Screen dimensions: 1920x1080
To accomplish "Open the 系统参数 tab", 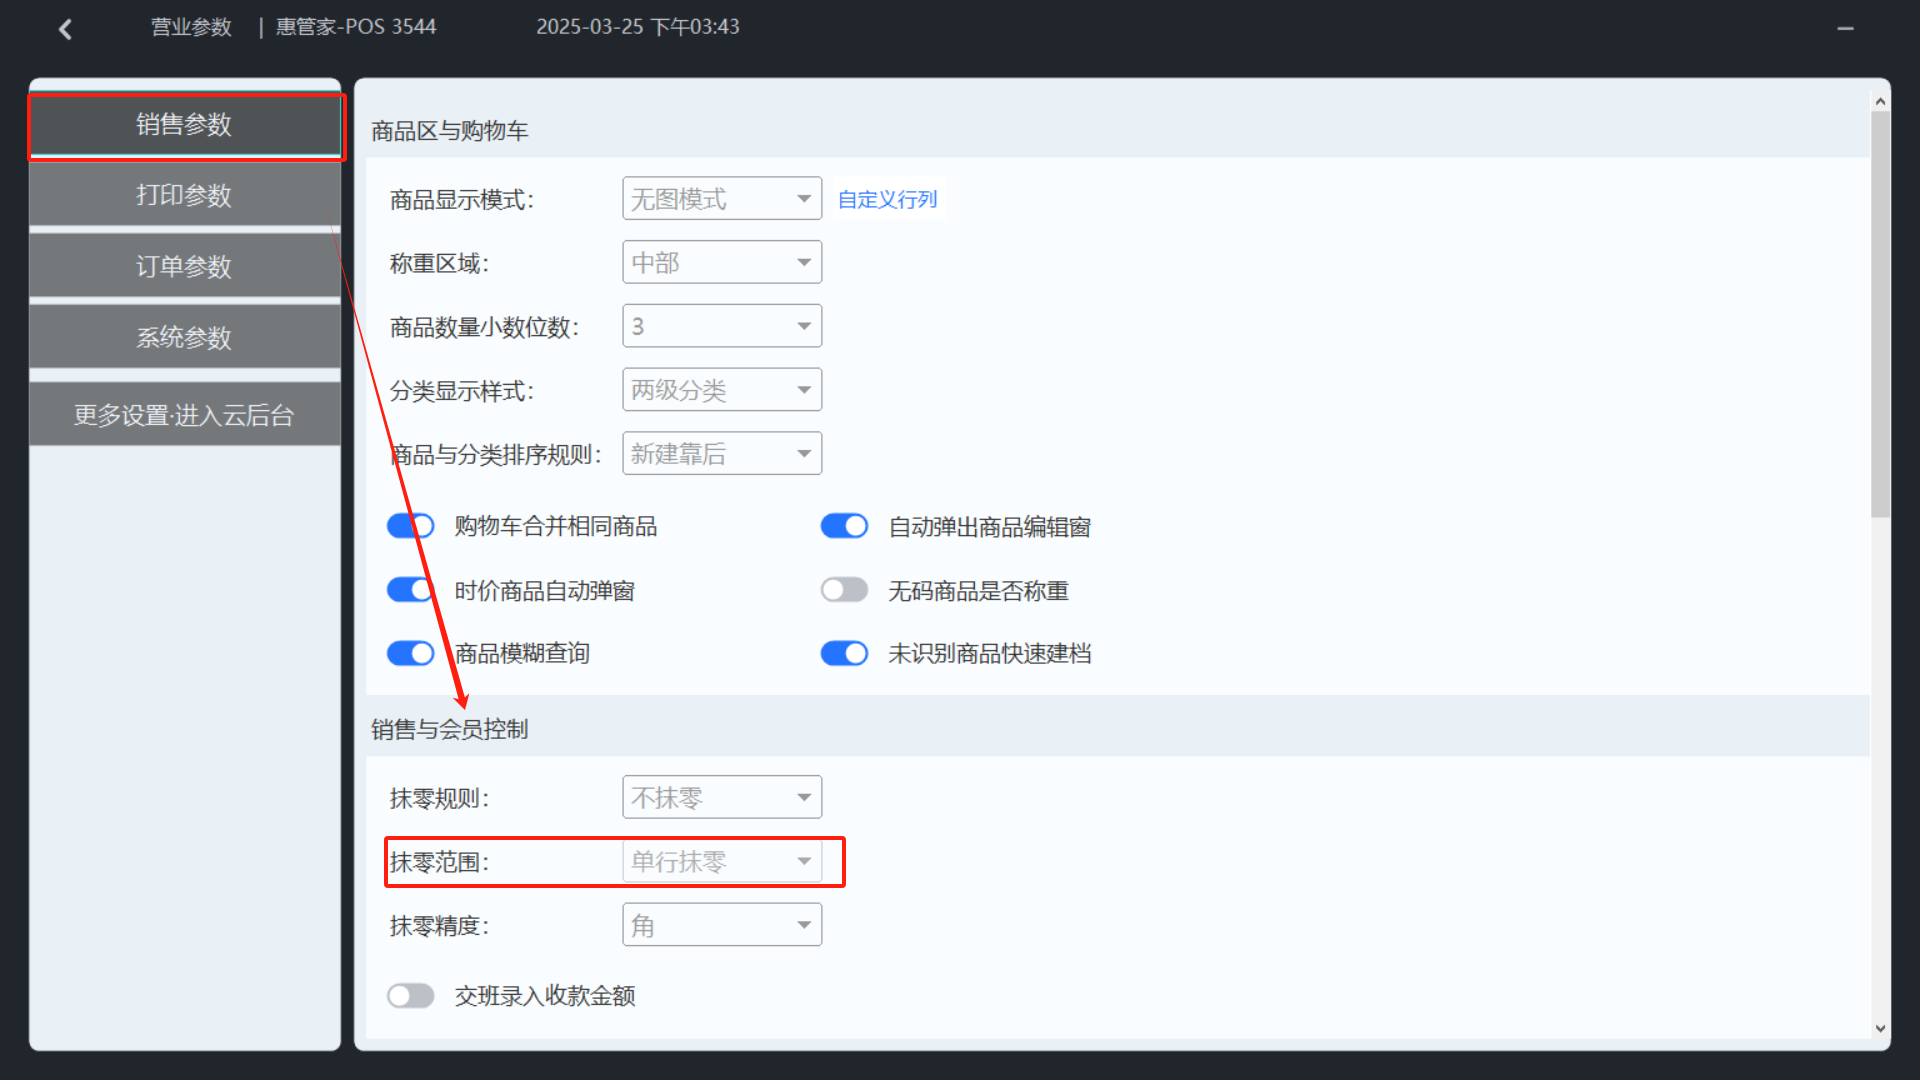I will coord(185,337).
